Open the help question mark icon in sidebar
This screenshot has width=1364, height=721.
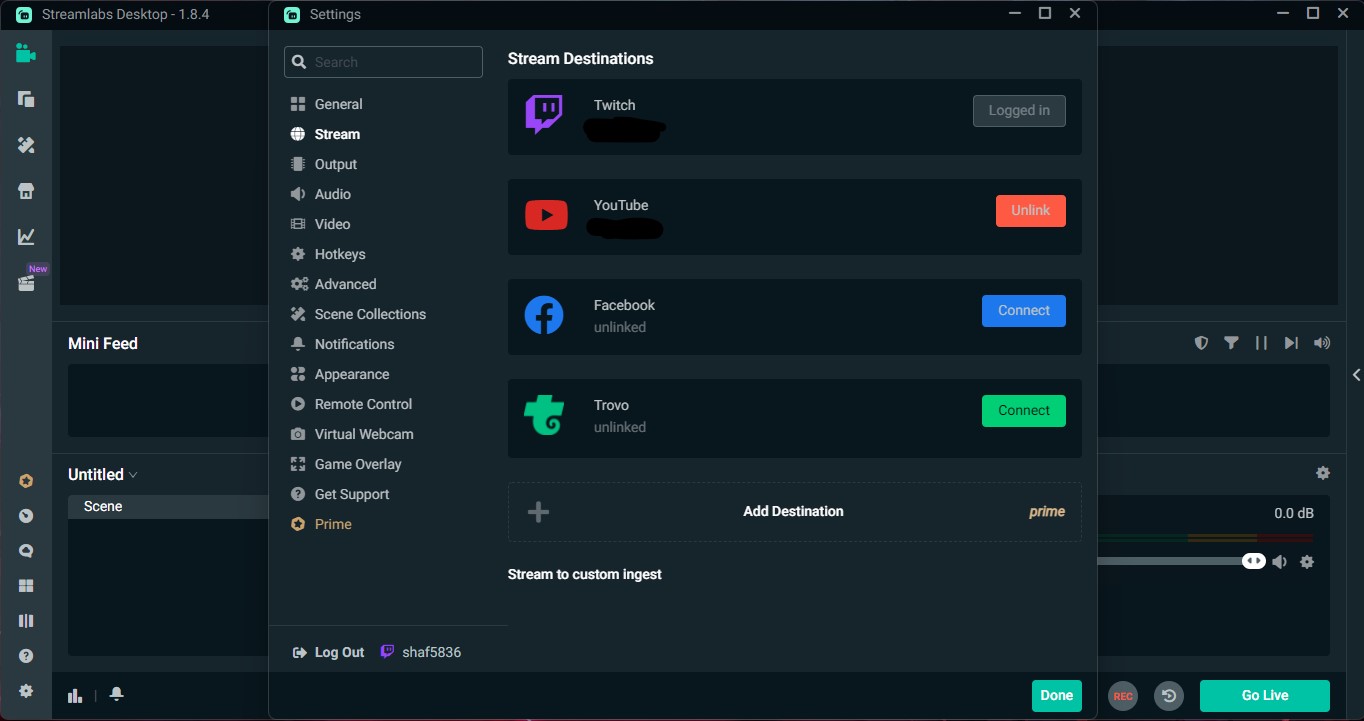[26, 656]
